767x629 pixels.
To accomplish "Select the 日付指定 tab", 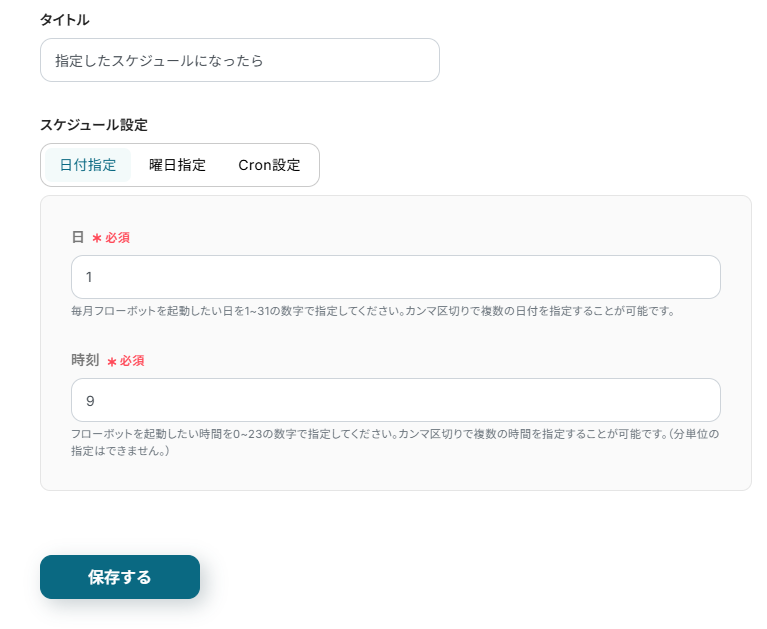I will click(88, 165).
